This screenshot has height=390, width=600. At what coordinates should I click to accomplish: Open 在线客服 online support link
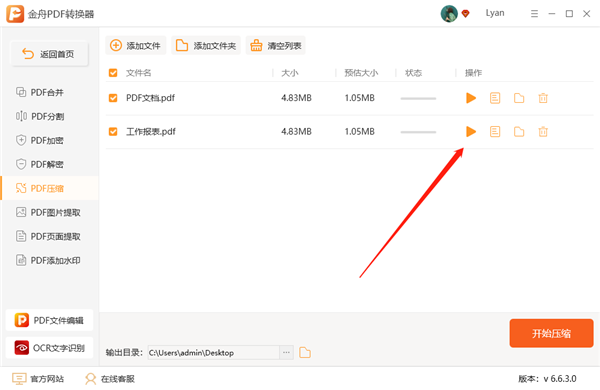coord(110,379)
